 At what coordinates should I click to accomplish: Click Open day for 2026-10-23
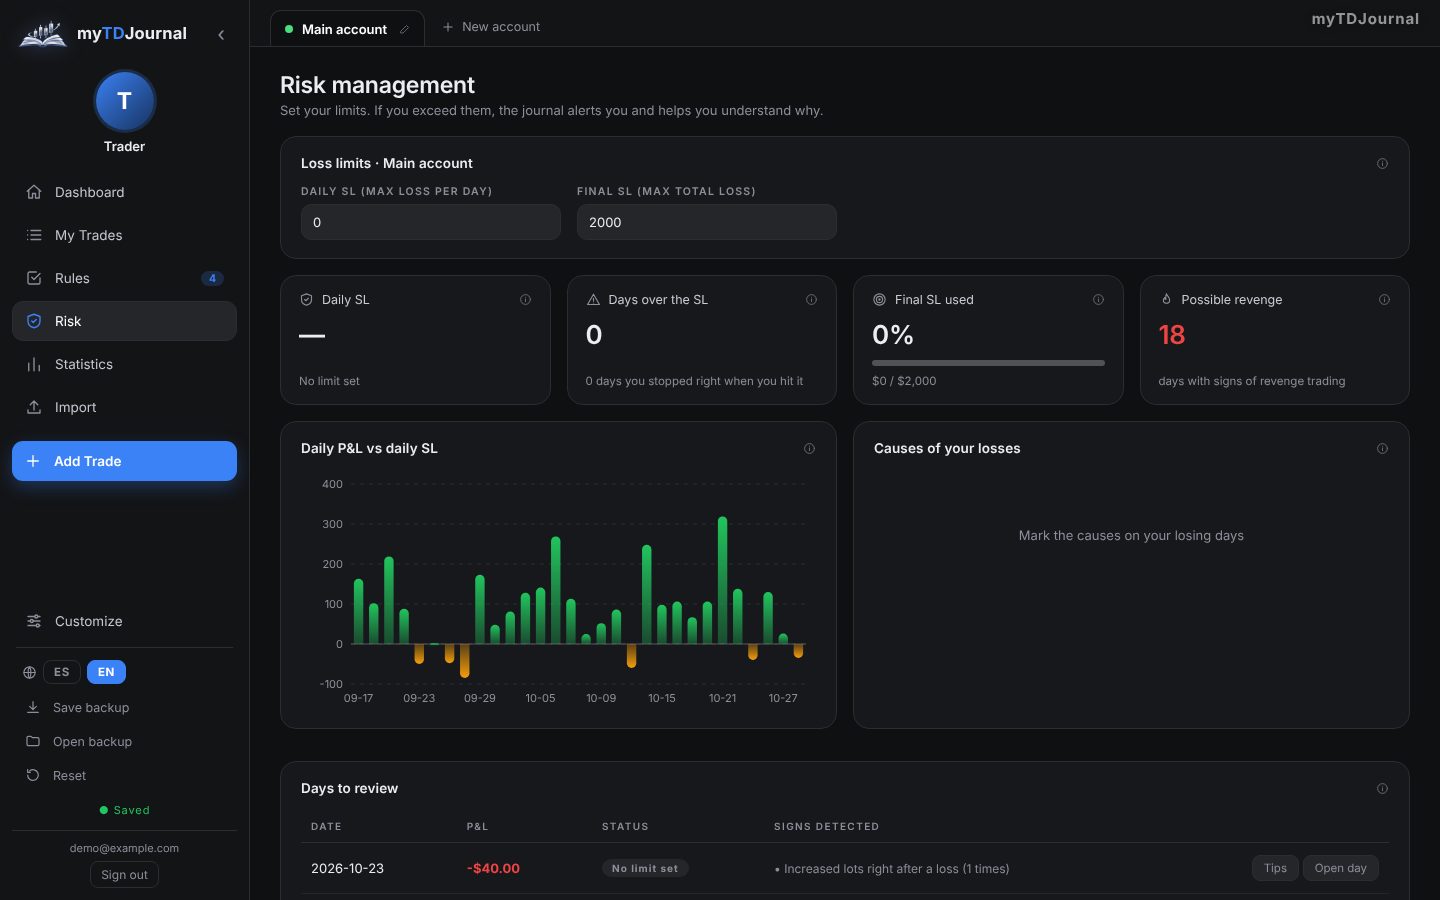click(x=1340, y=868)
